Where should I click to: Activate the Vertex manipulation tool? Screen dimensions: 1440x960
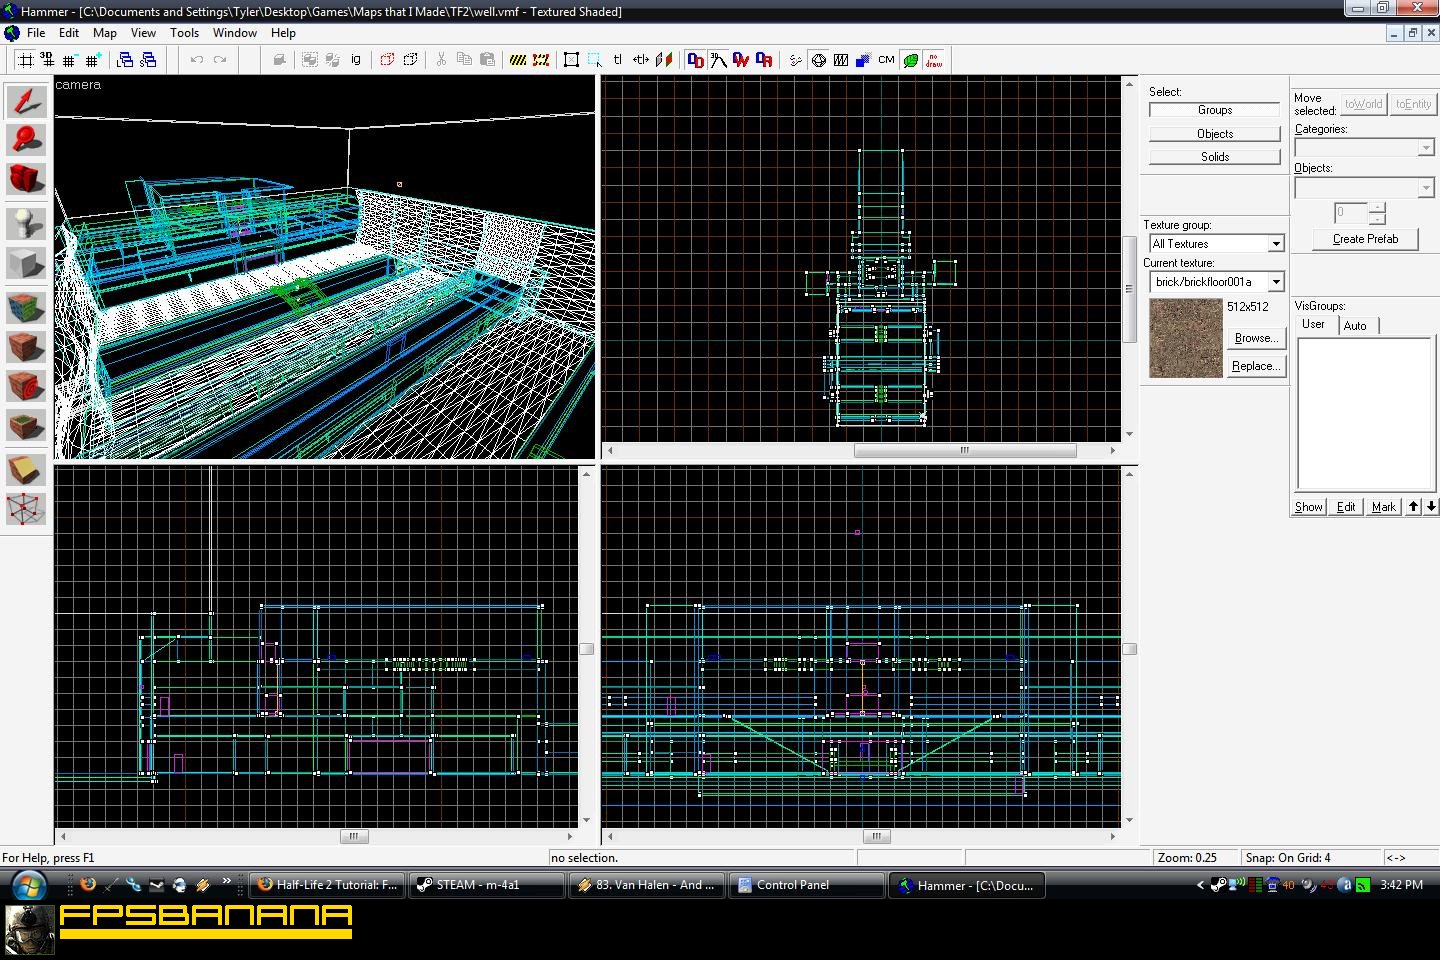click(x=26, y=509)
